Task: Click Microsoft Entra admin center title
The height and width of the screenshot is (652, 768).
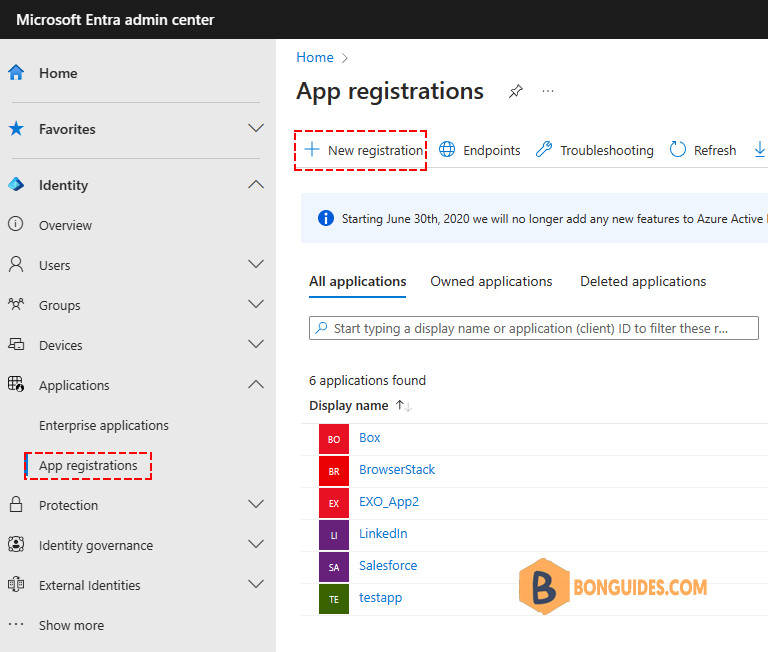Action: coord(115,20)
